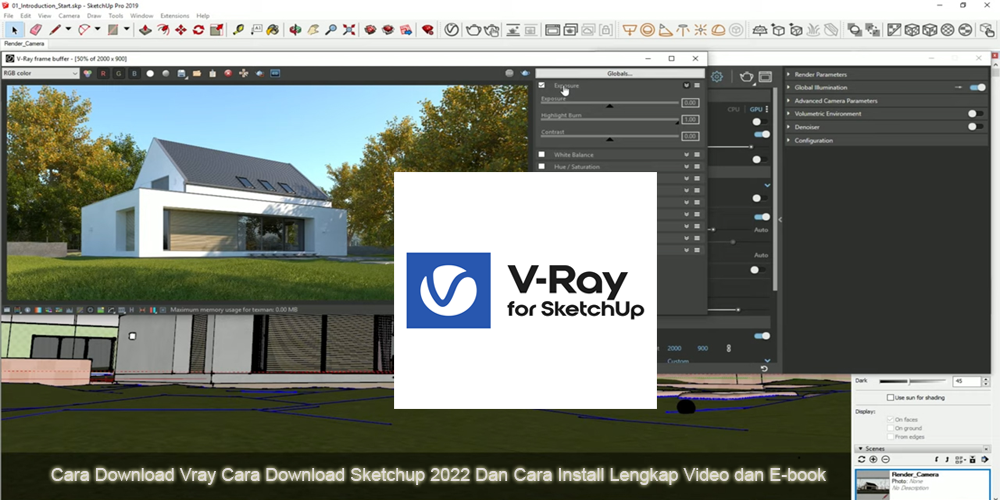Expand White Balance rollout chevron

pos(687,154)
